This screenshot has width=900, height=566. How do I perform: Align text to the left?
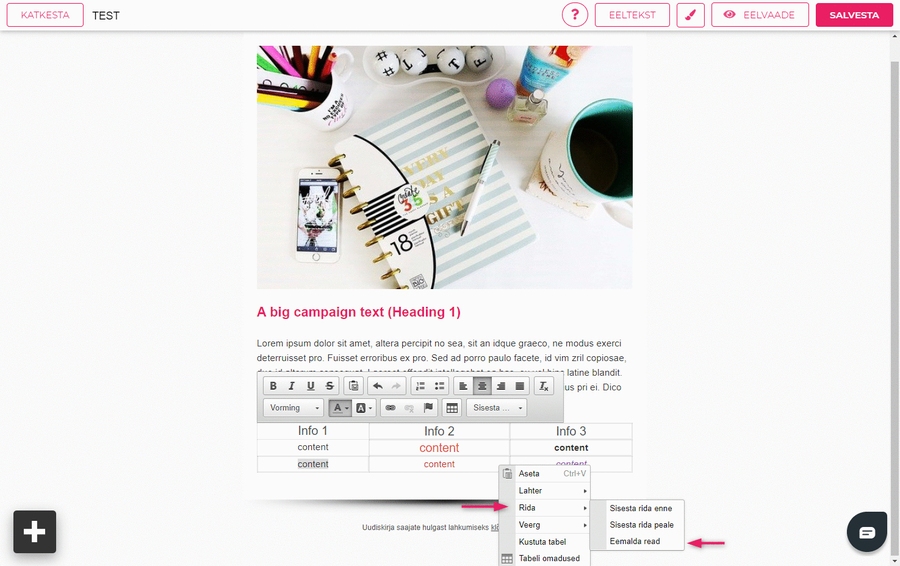pyautogui.click(x=463, y=386)
